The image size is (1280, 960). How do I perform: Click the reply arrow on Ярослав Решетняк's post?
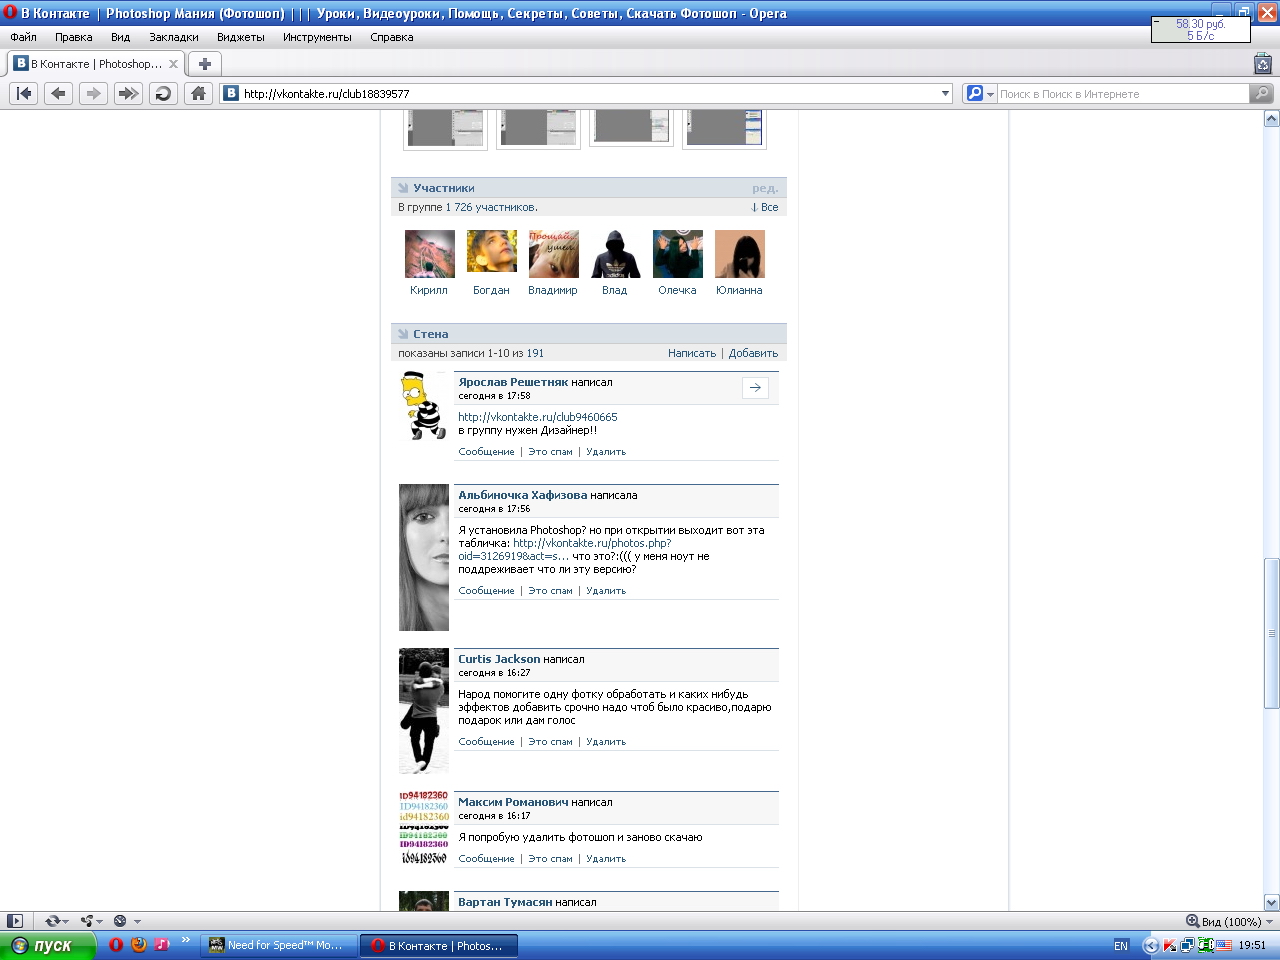point(755,388)
